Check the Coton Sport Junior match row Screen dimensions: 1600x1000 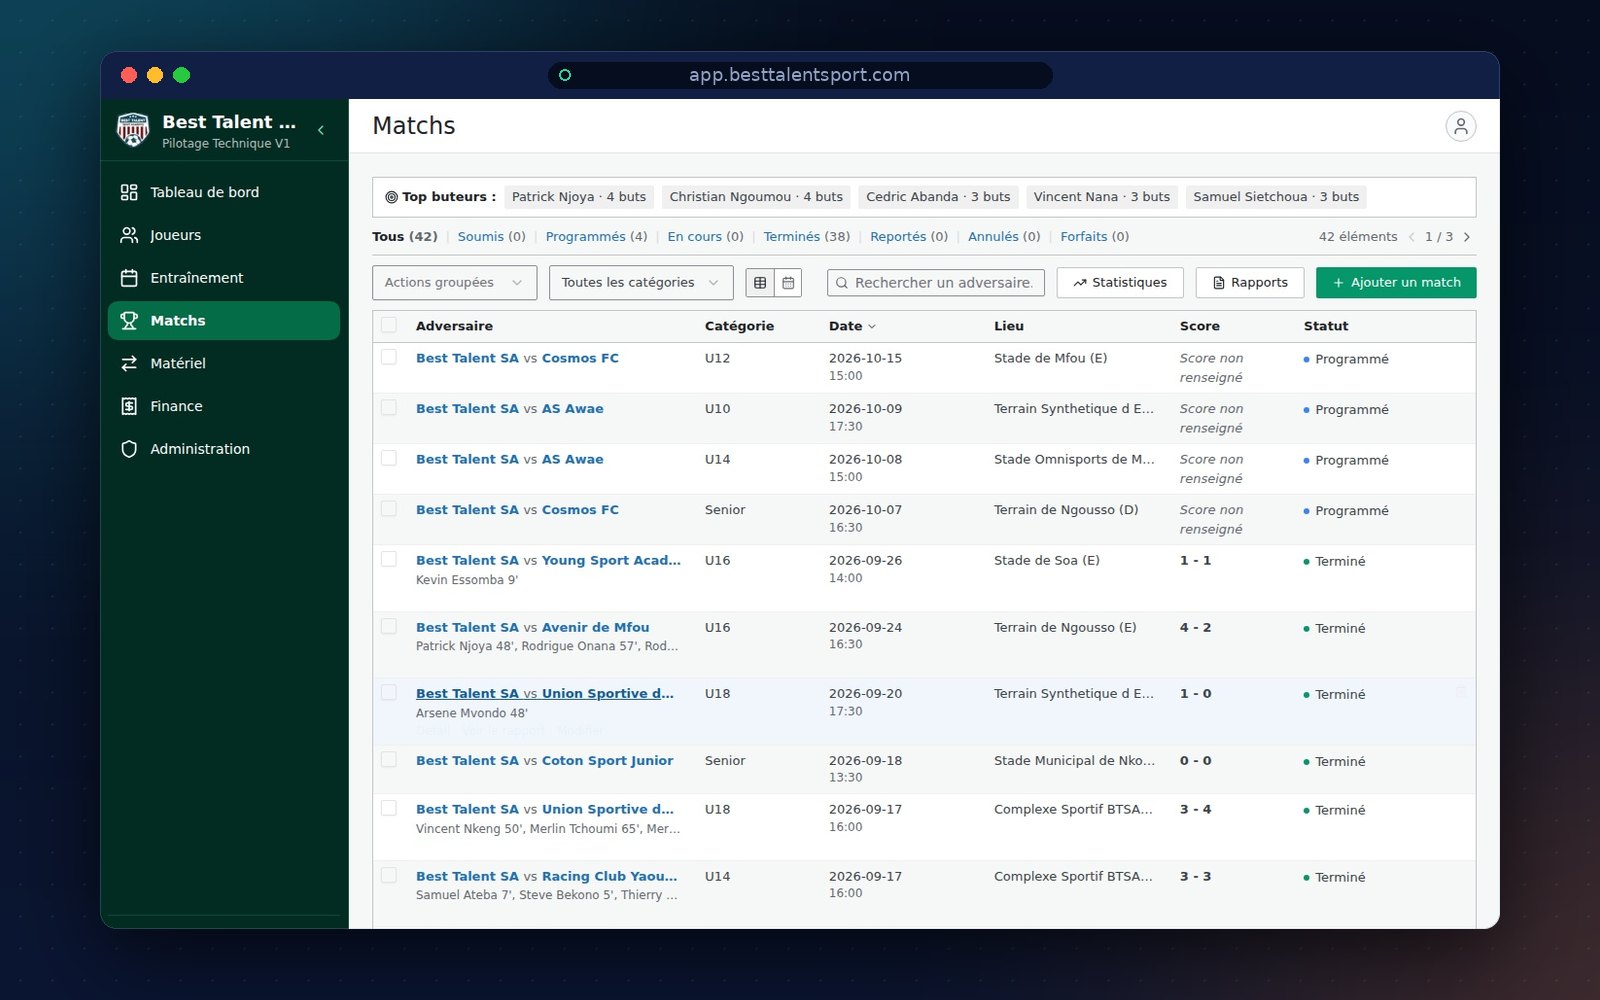point(389,760)
